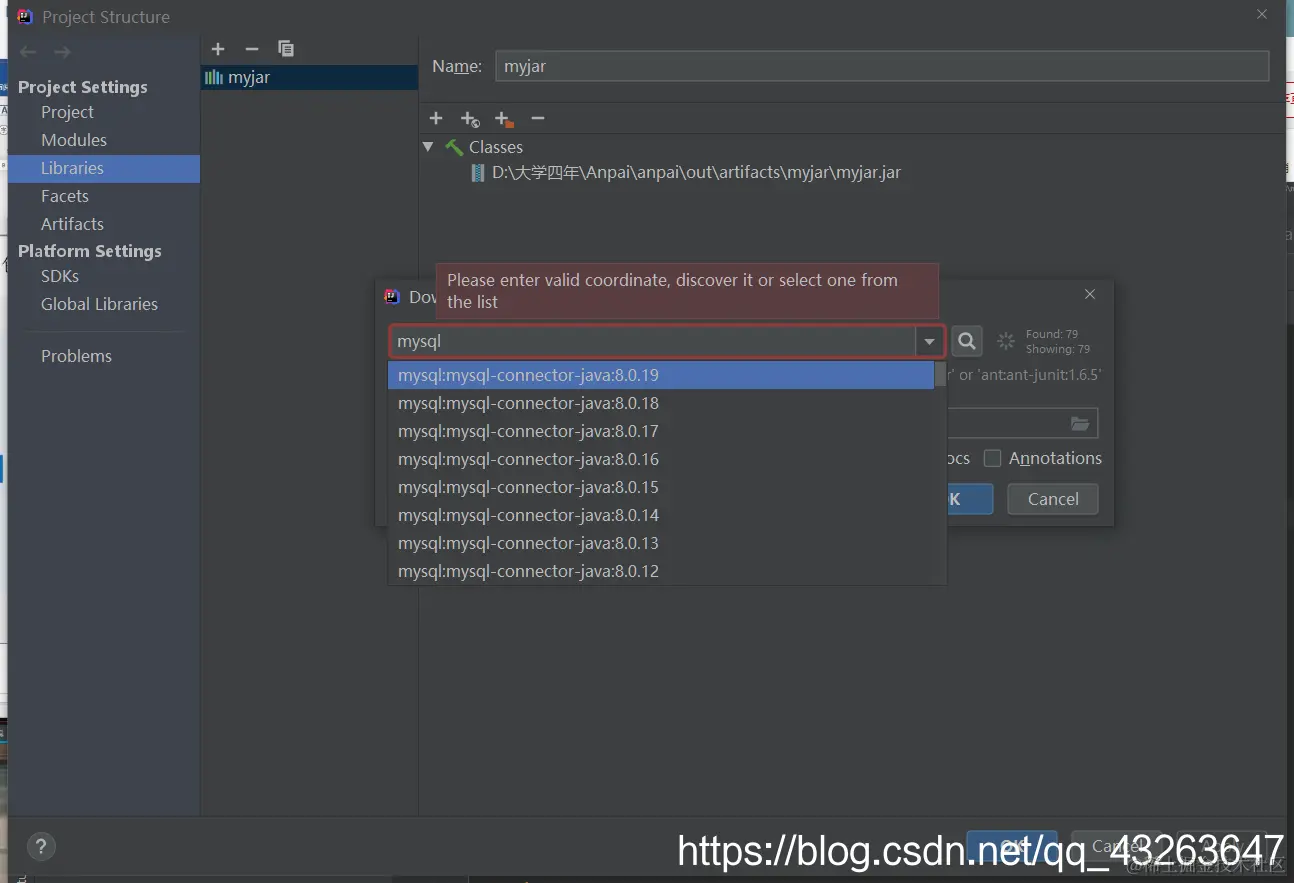1294x883 pixels.
Task: Browse download folder with the folder icon
Action: 1080,424
